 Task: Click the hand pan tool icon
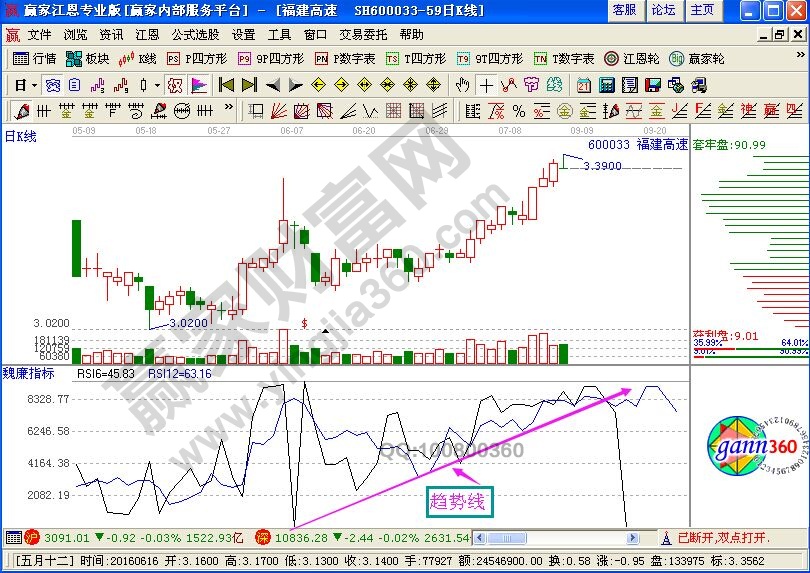462,85
